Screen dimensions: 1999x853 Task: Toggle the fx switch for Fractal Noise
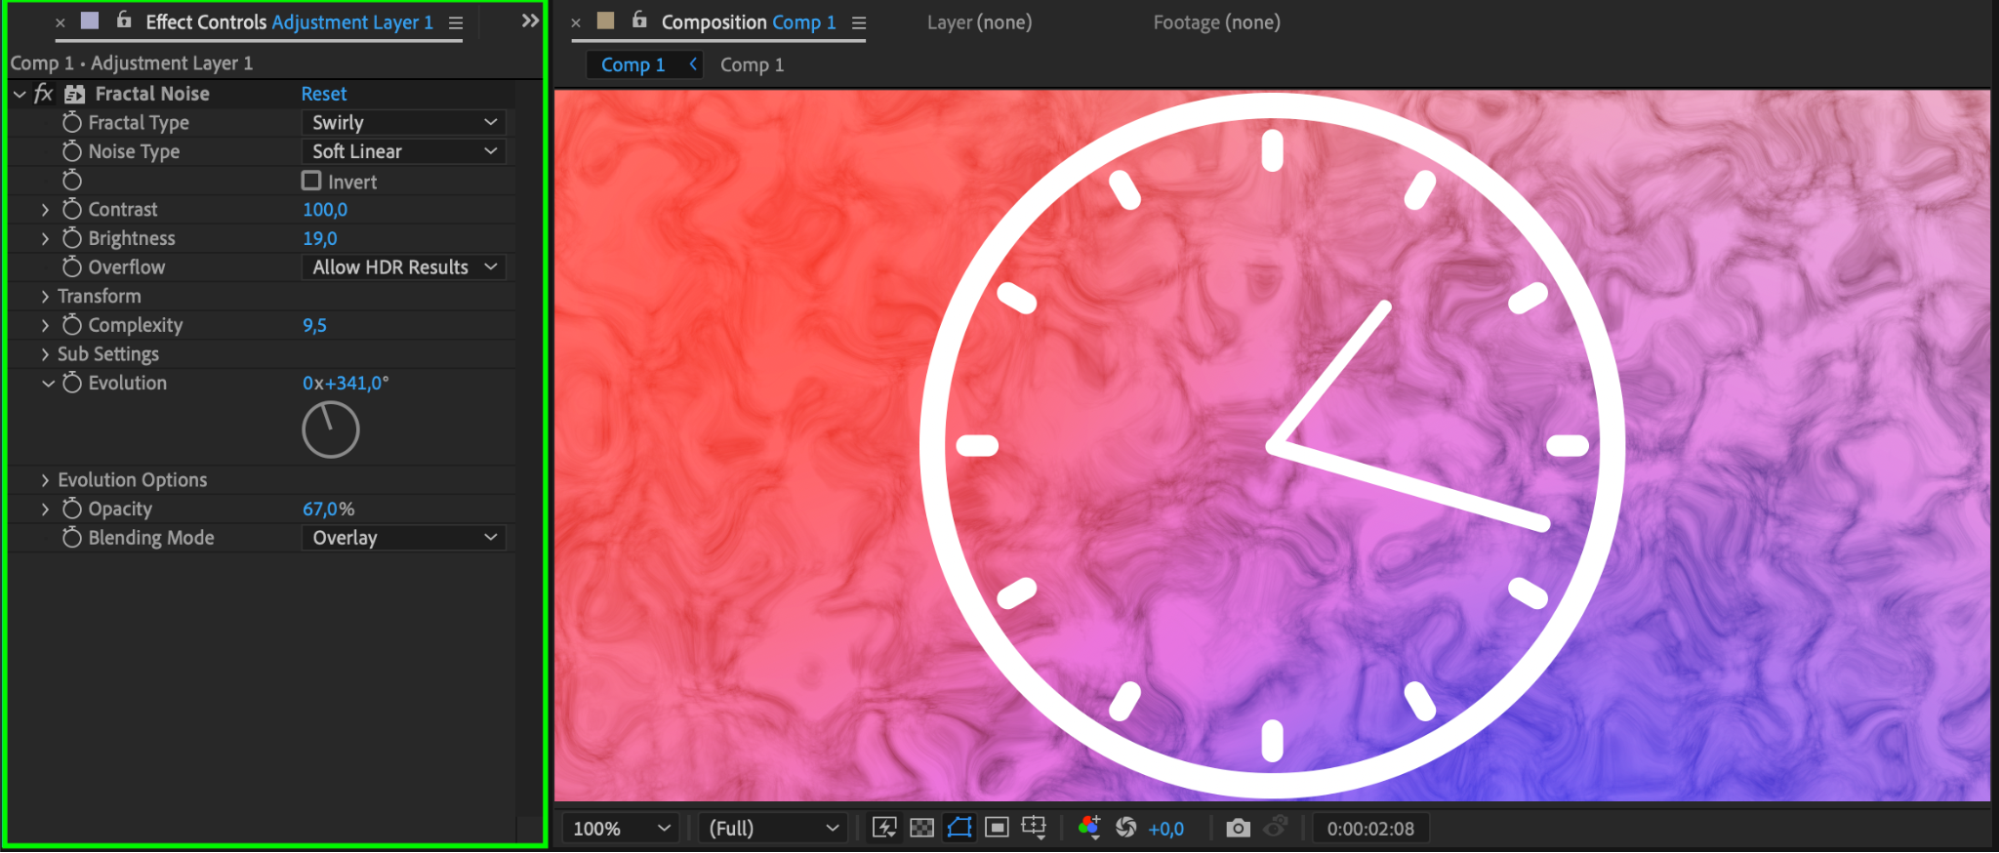coord(43,94)
